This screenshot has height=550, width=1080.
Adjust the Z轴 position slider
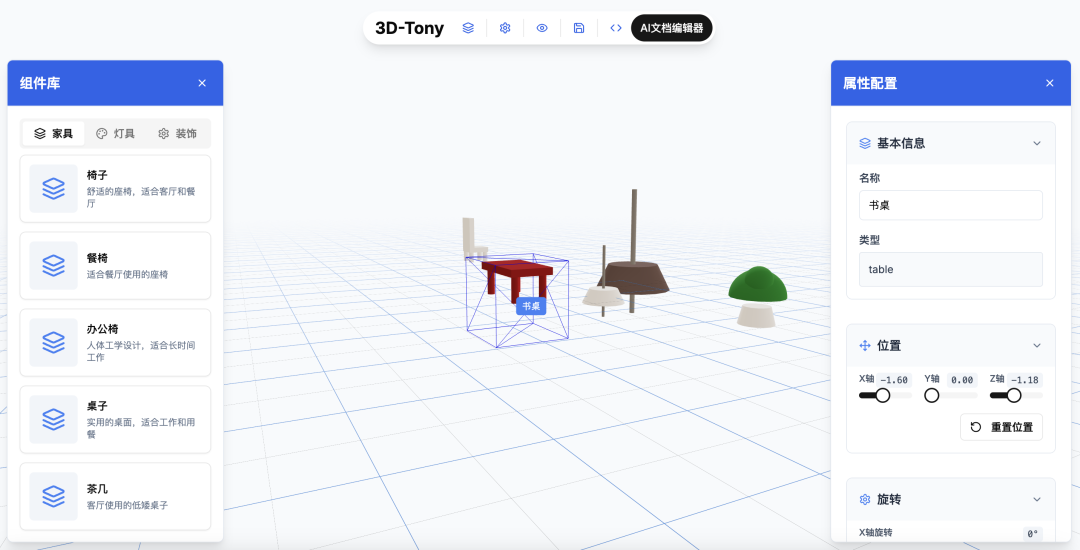1016,395
